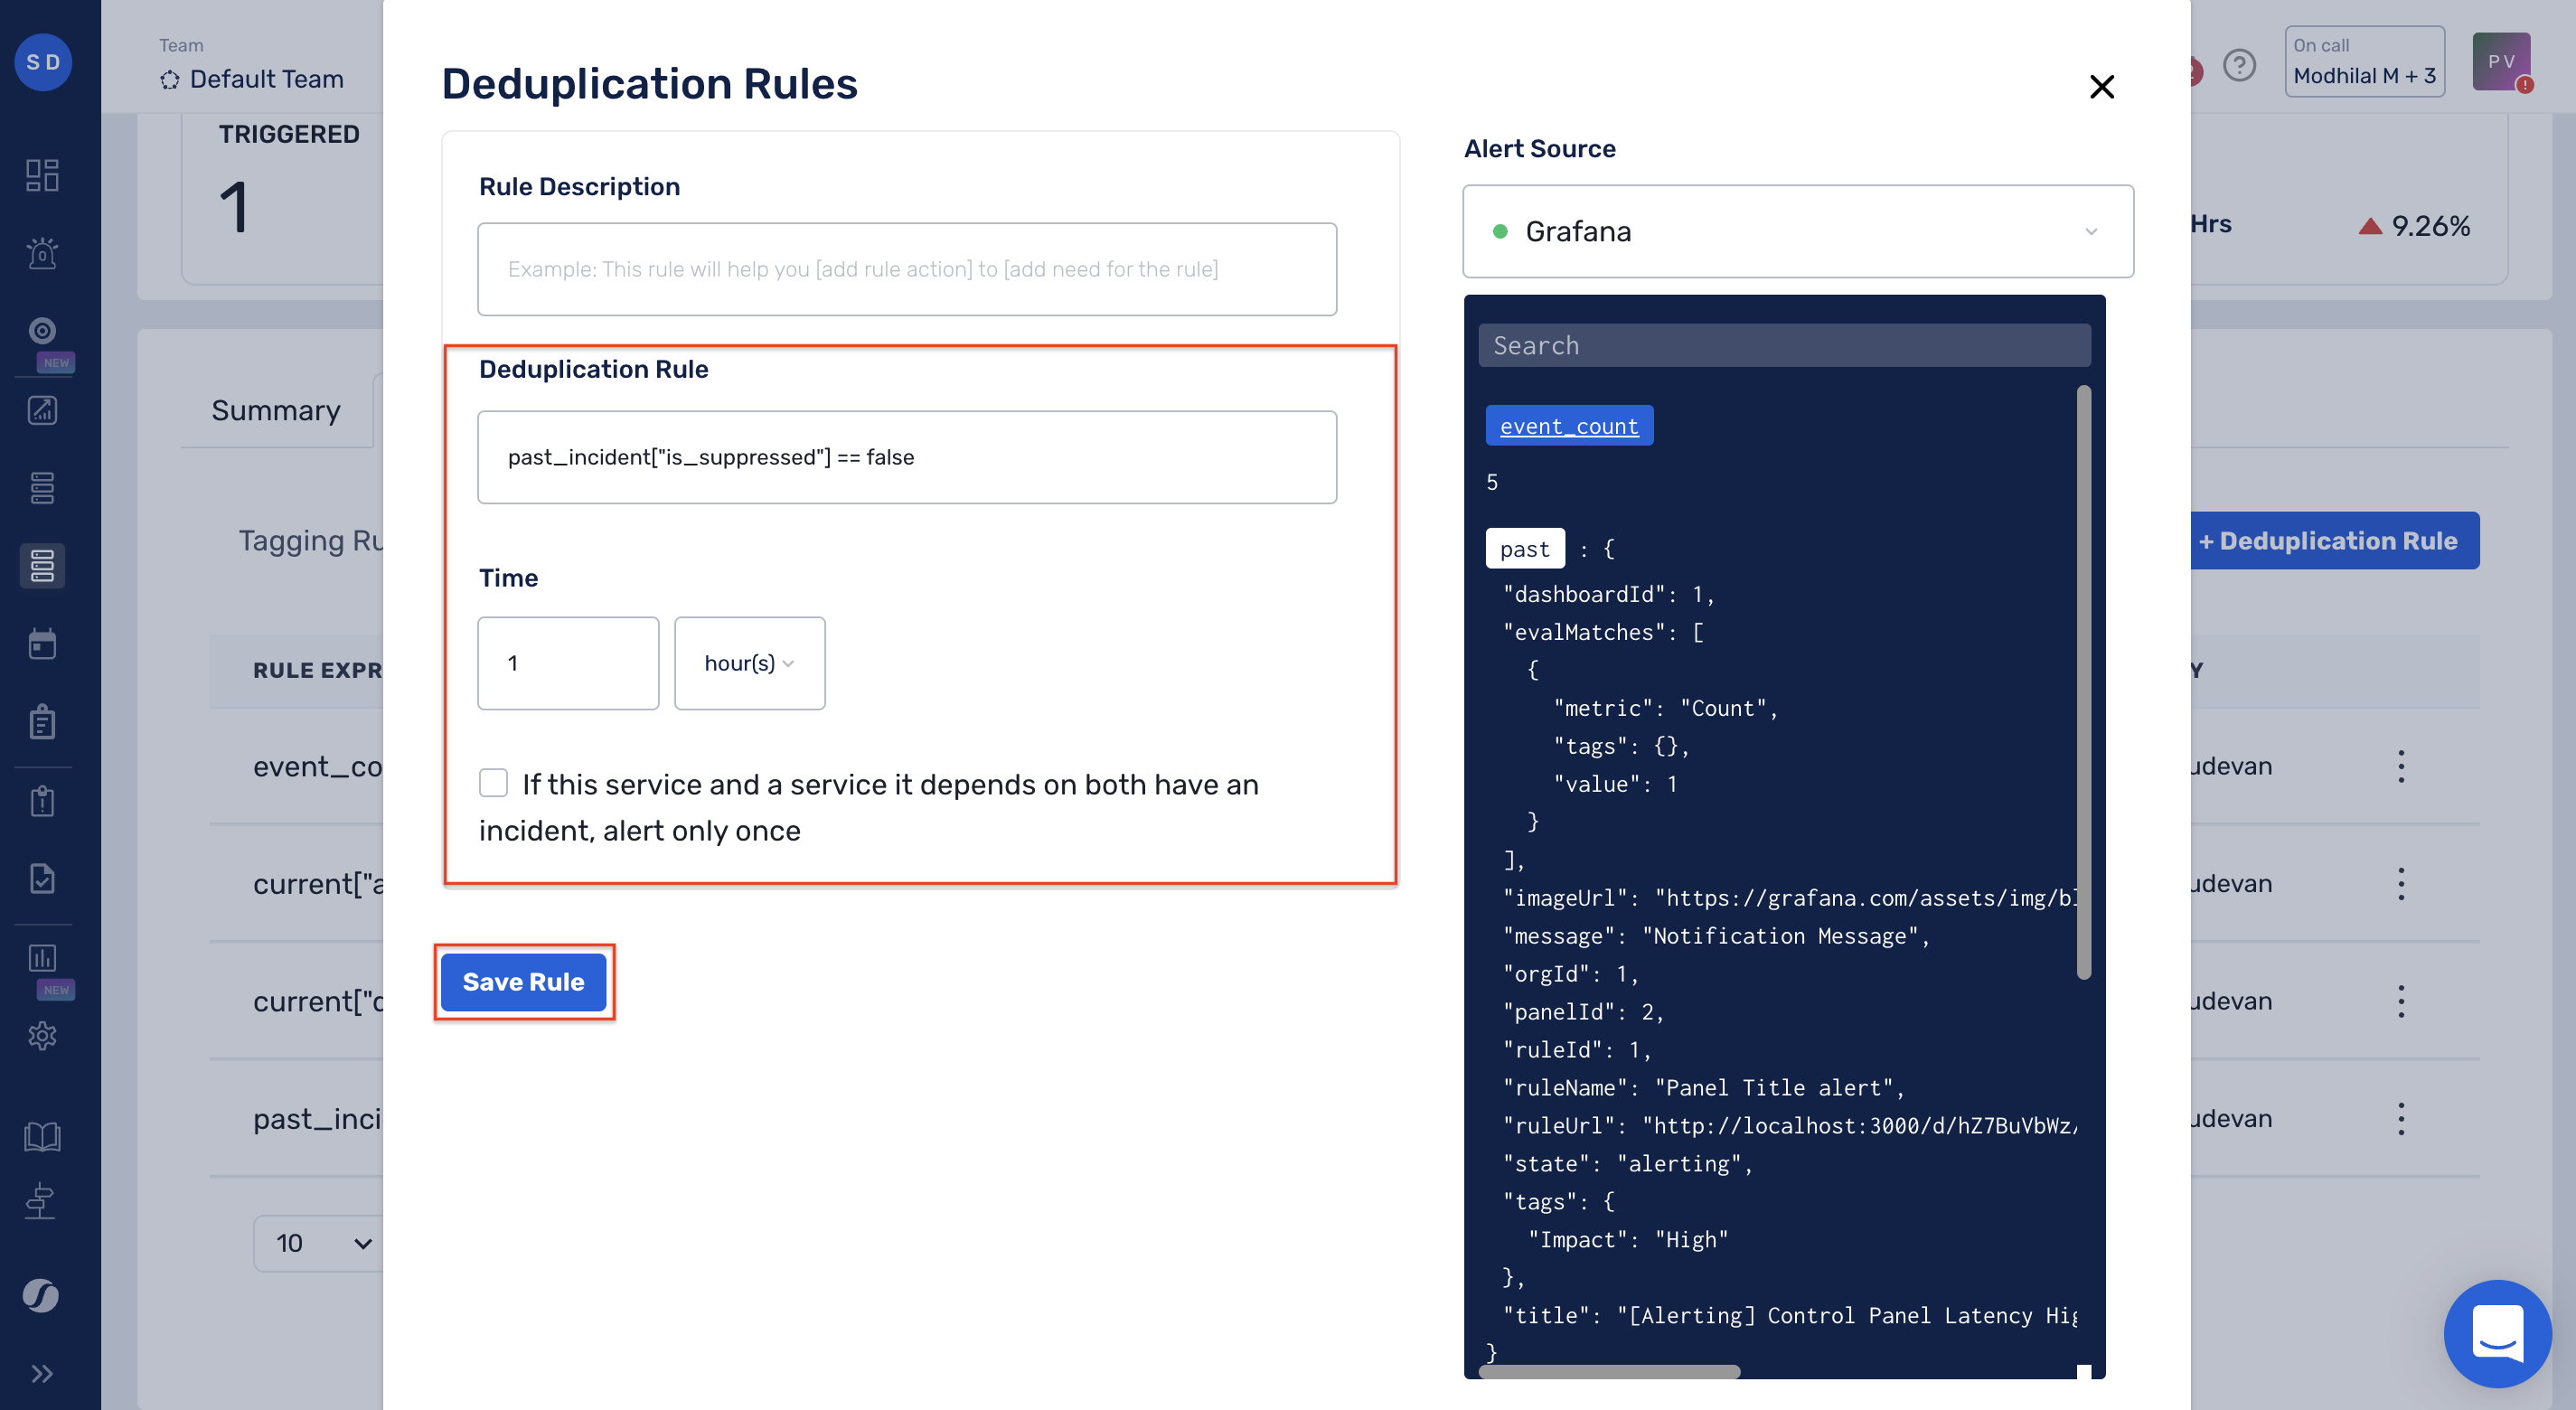This screenshot has width=2576, height=1410.
Task: Open the hour(s) time unit dropdown
Action: (749, 663)
